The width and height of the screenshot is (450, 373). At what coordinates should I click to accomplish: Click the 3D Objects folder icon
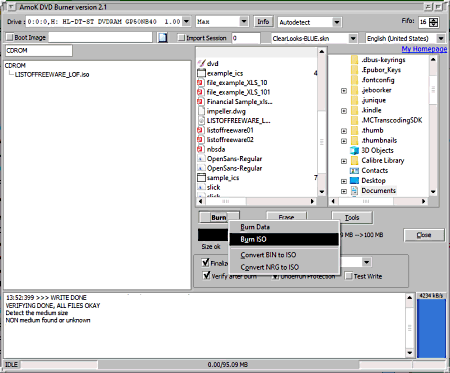354,150
